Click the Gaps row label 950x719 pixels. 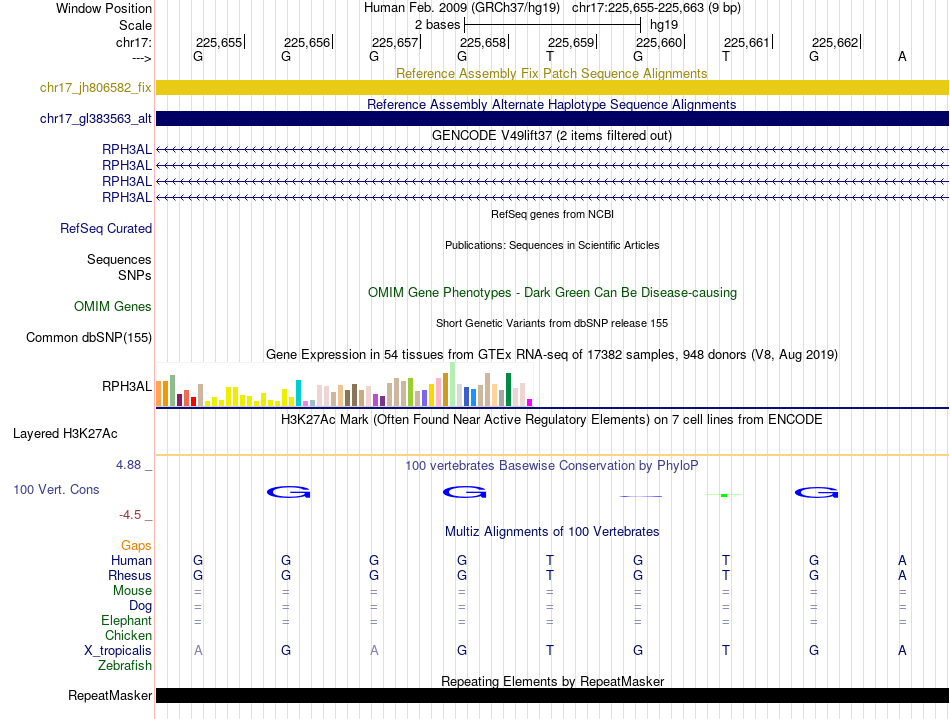point(136,546)
